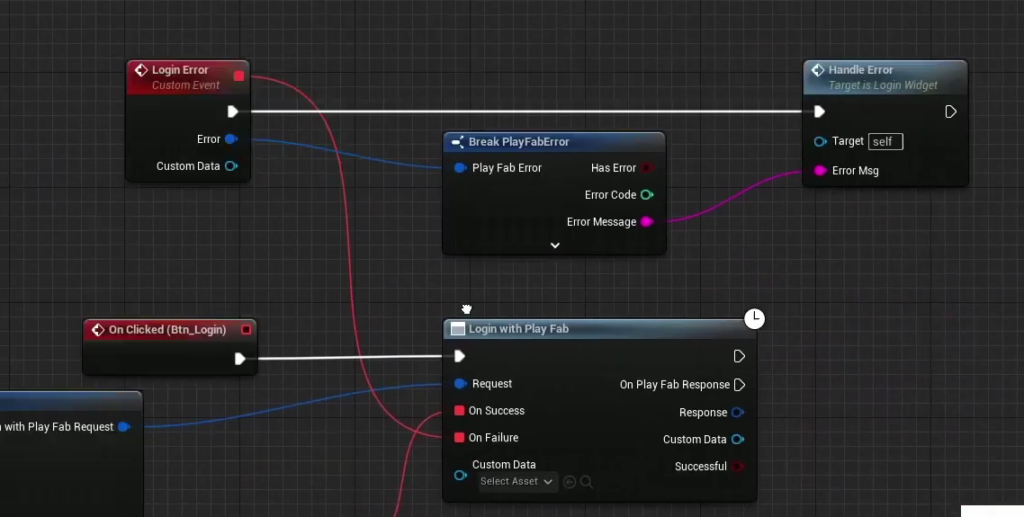Select the Error Message magenta output pin

click(x=647, y=222)
